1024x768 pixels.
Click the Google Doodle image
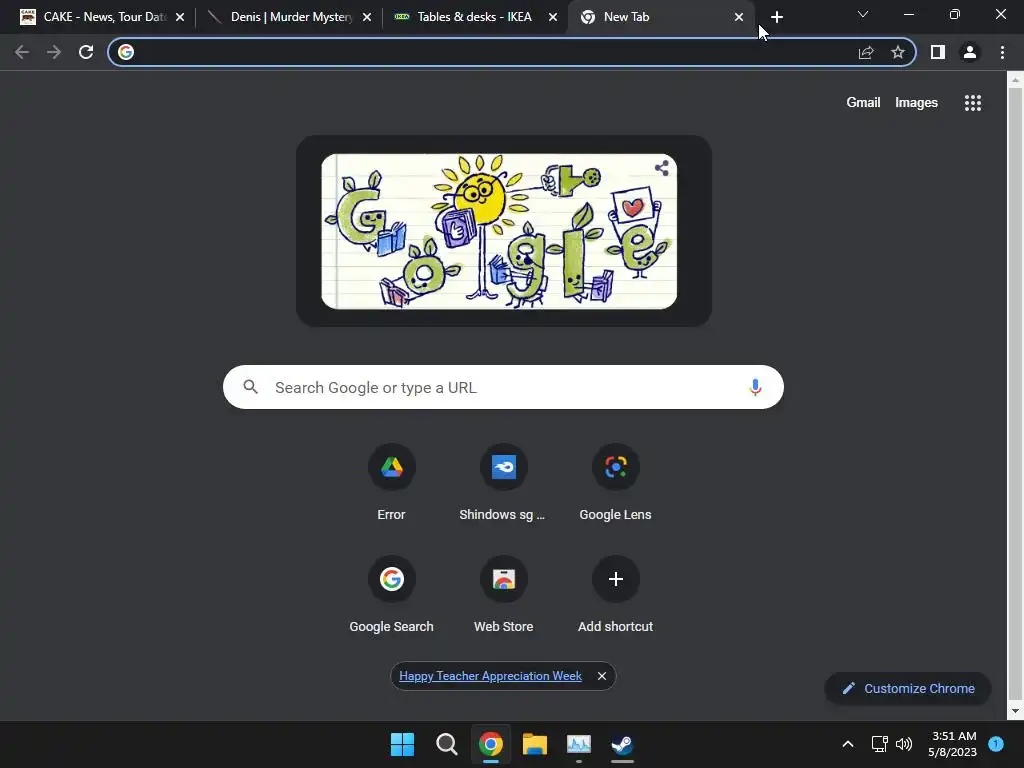tap(499, 231)
